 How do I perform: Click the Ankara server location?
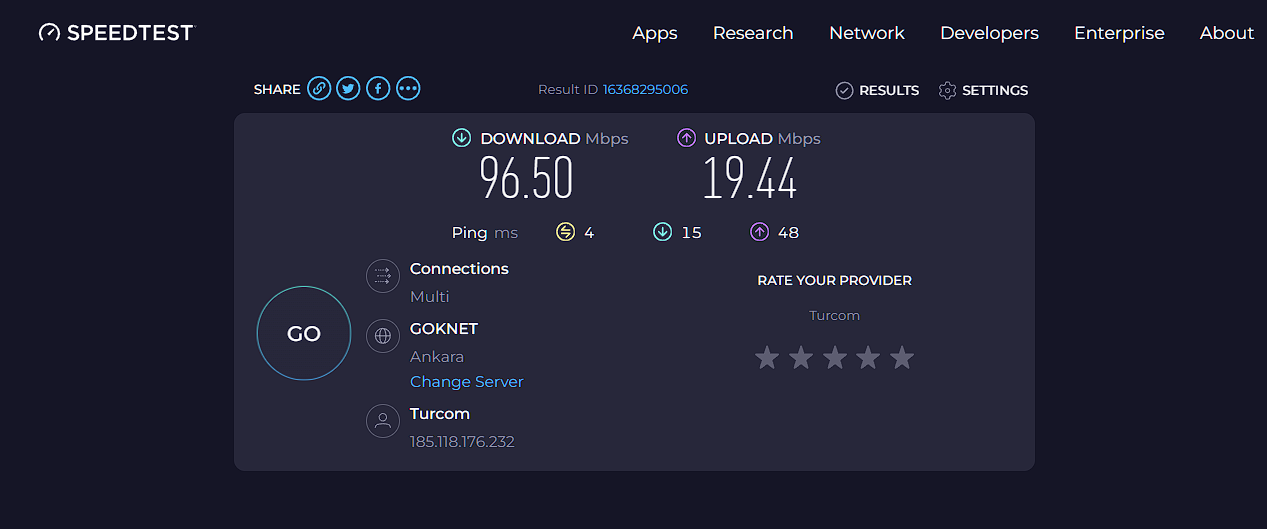[x=437, y=357]
